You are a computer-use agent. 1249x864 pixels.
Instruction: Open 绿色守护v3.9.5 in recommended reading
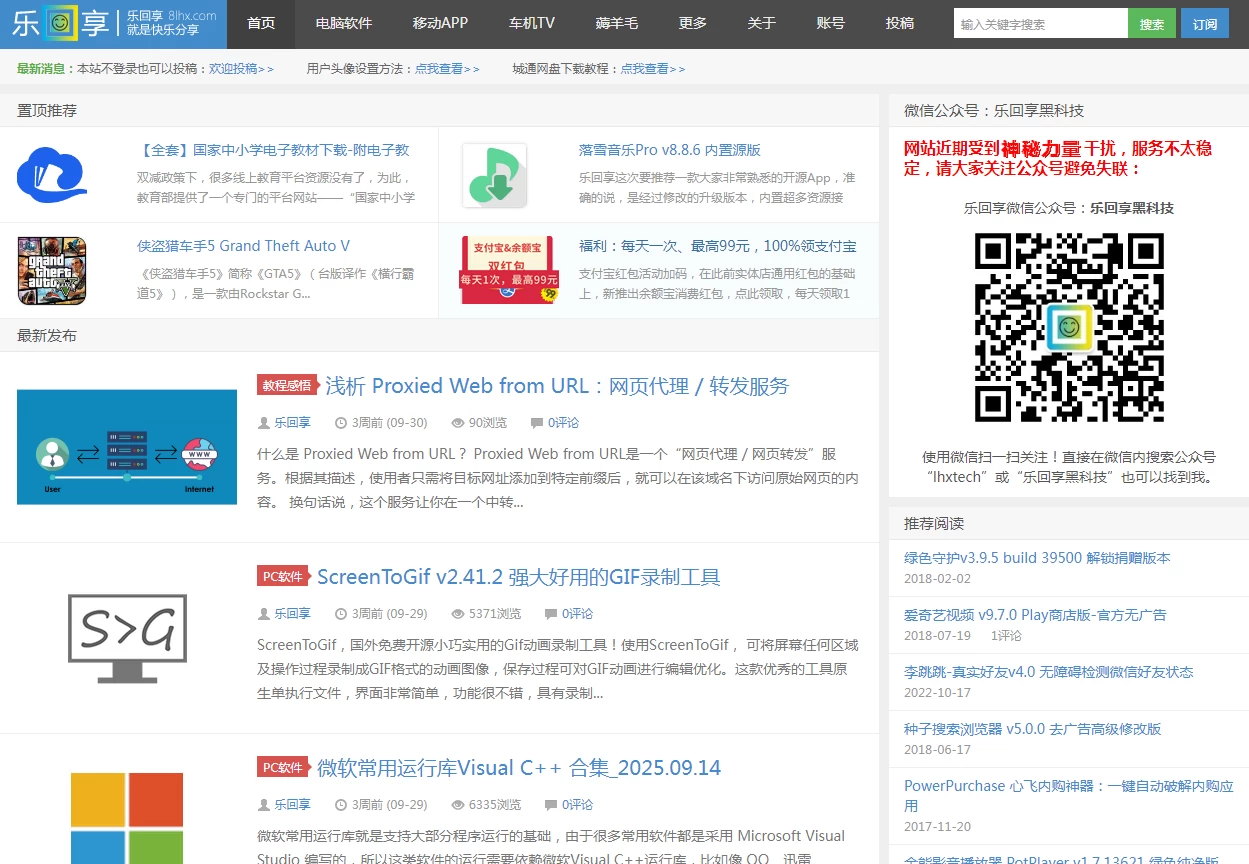tap(1036, 558)
